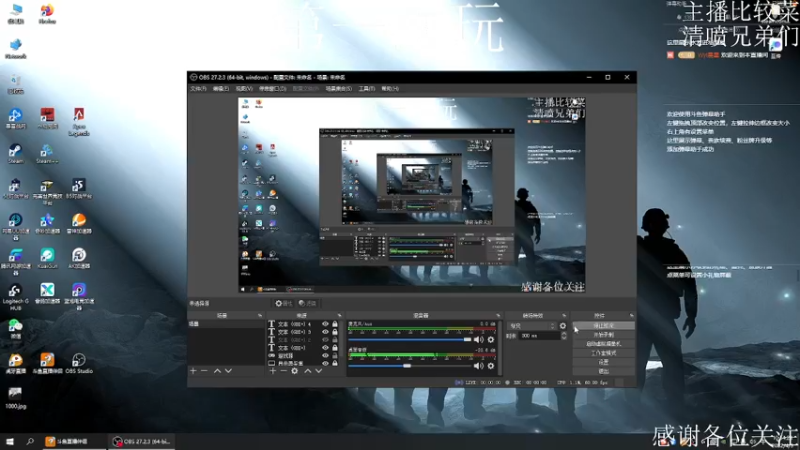This screenshot has height=450, width=800.
Task: Decrease the transition duration with the down arrow
Action: [564, 338]
